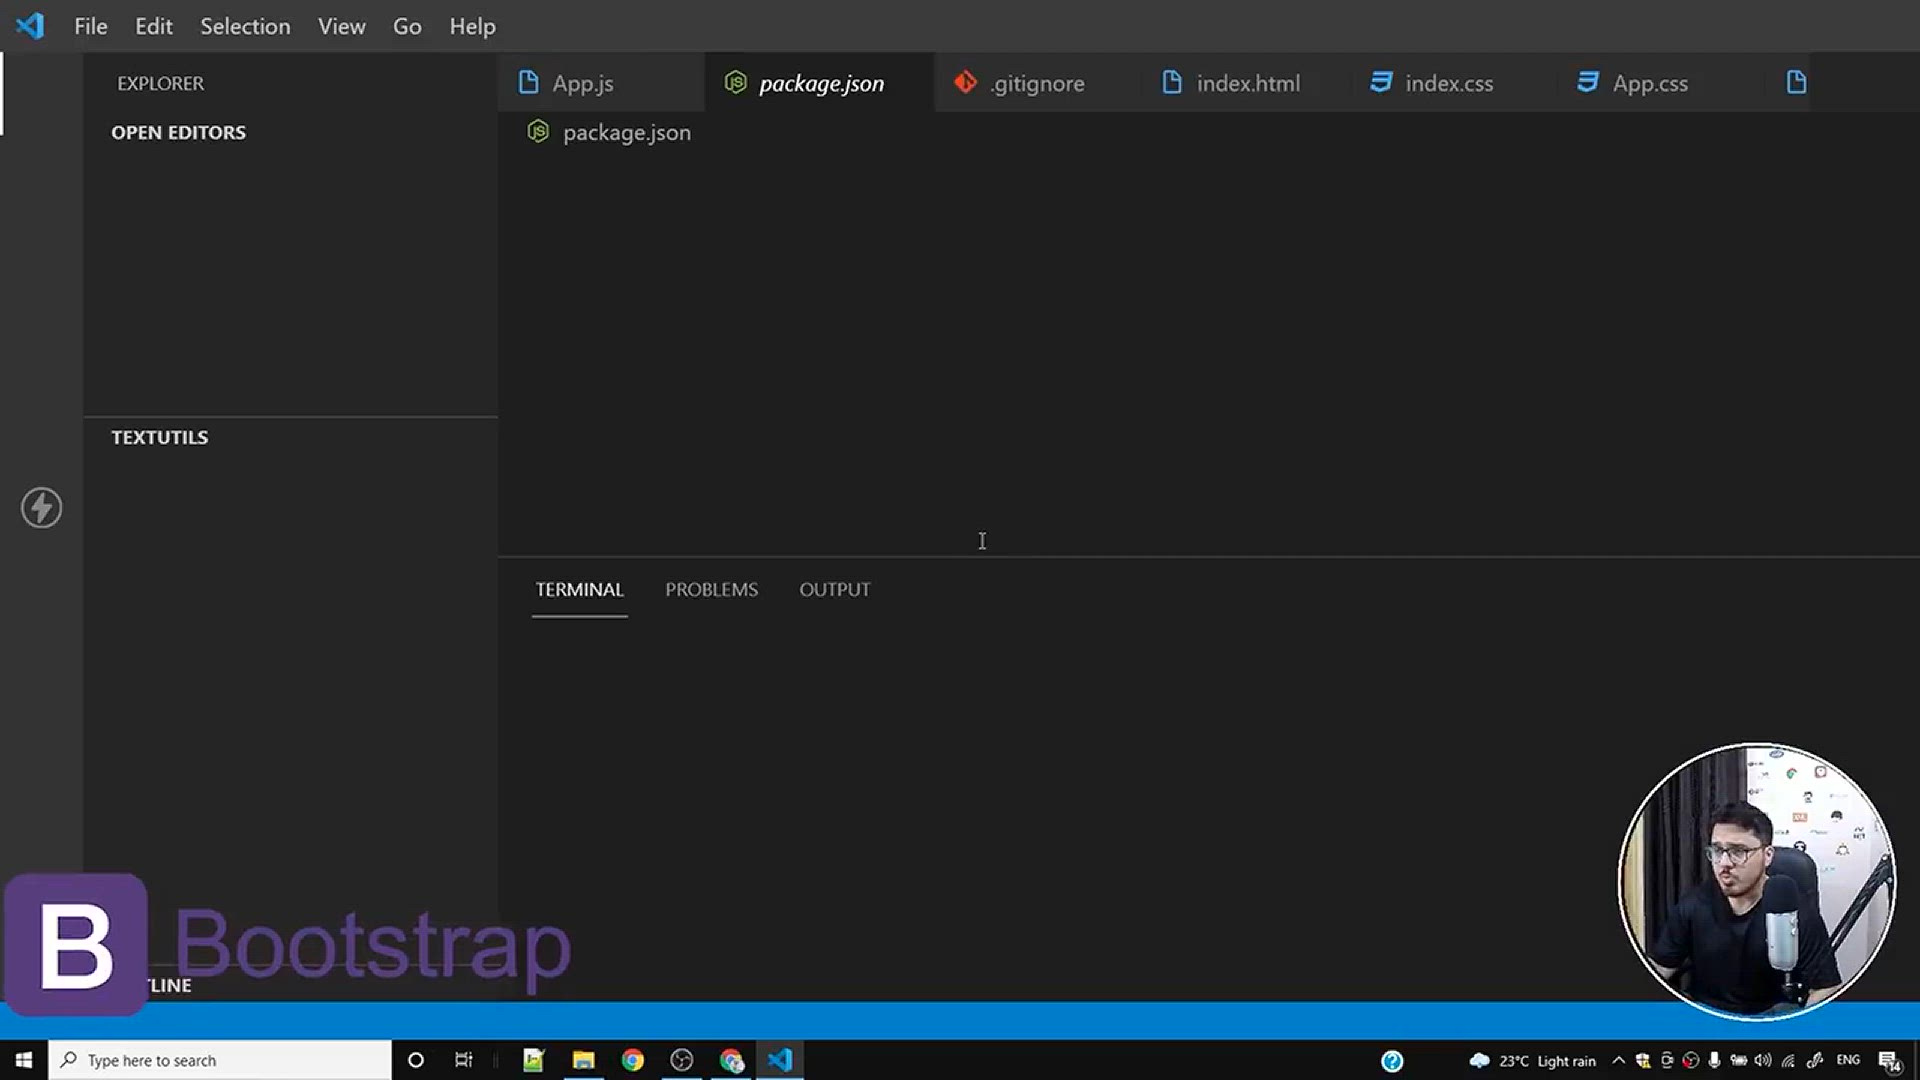1920x1080 pixels.
Task: Open the Wi-Fi network tray icon
Action: (x=1788, y=1061)
